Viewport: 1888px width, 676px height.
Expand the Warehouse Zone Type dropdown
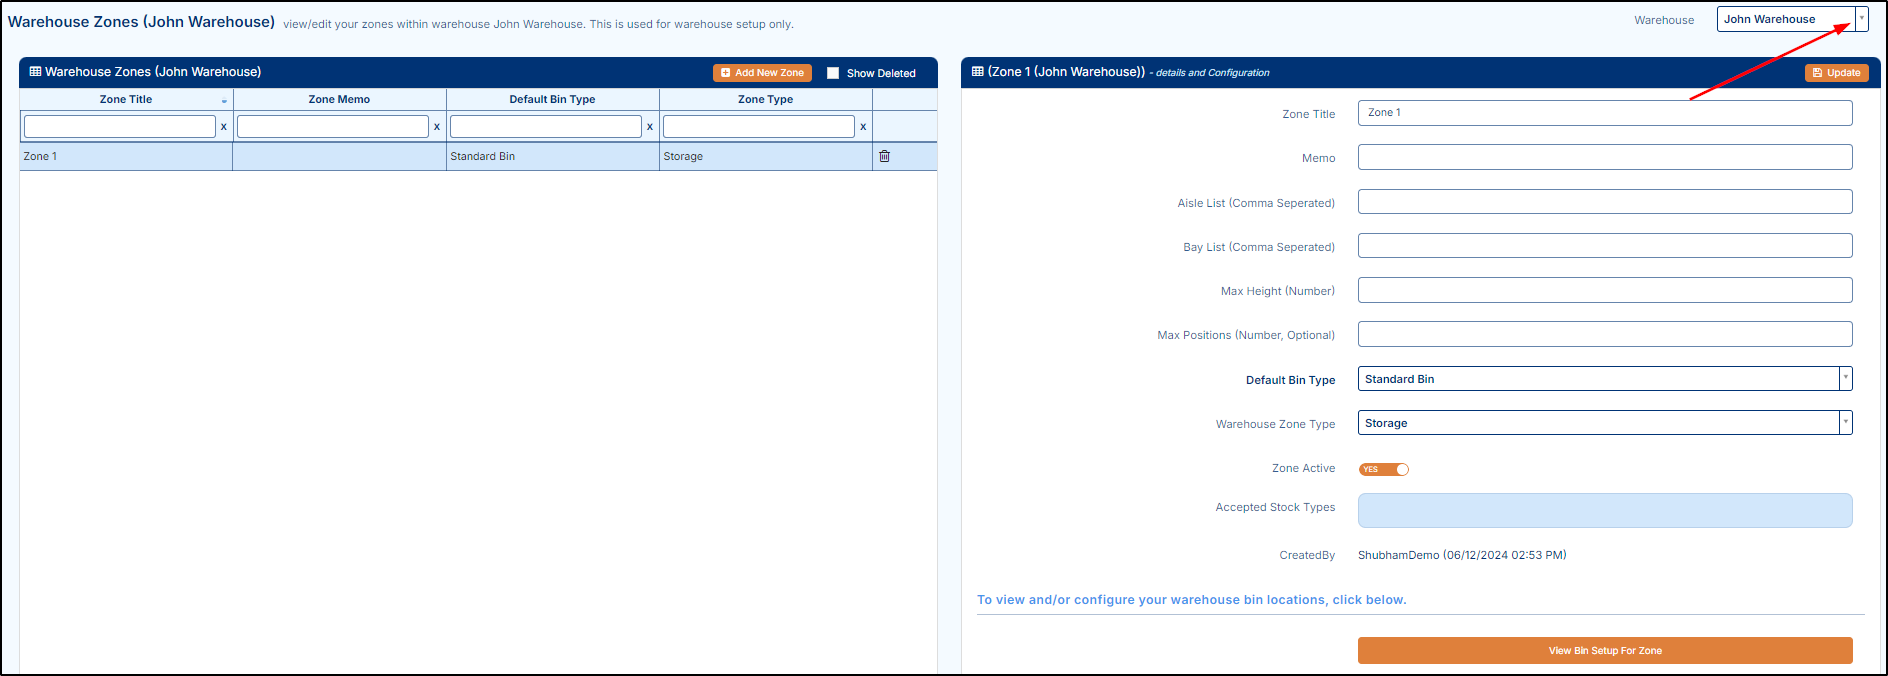pyautogui.click(x=1845, y=423)
